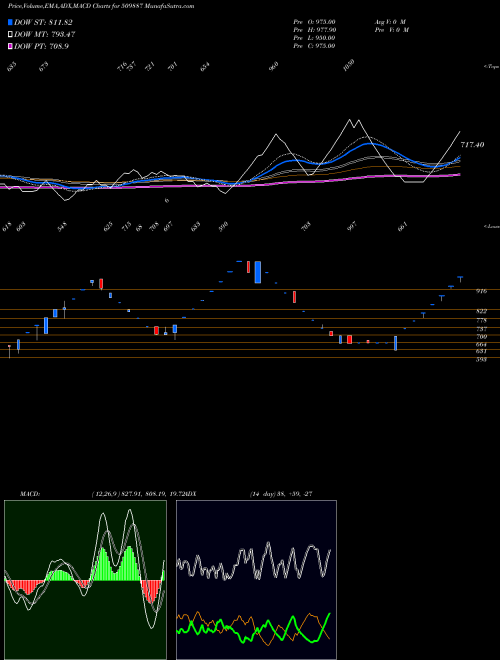Screen dimensions: 500x660
Task: Click the 1050 top value label
Action: pos(349,65)
